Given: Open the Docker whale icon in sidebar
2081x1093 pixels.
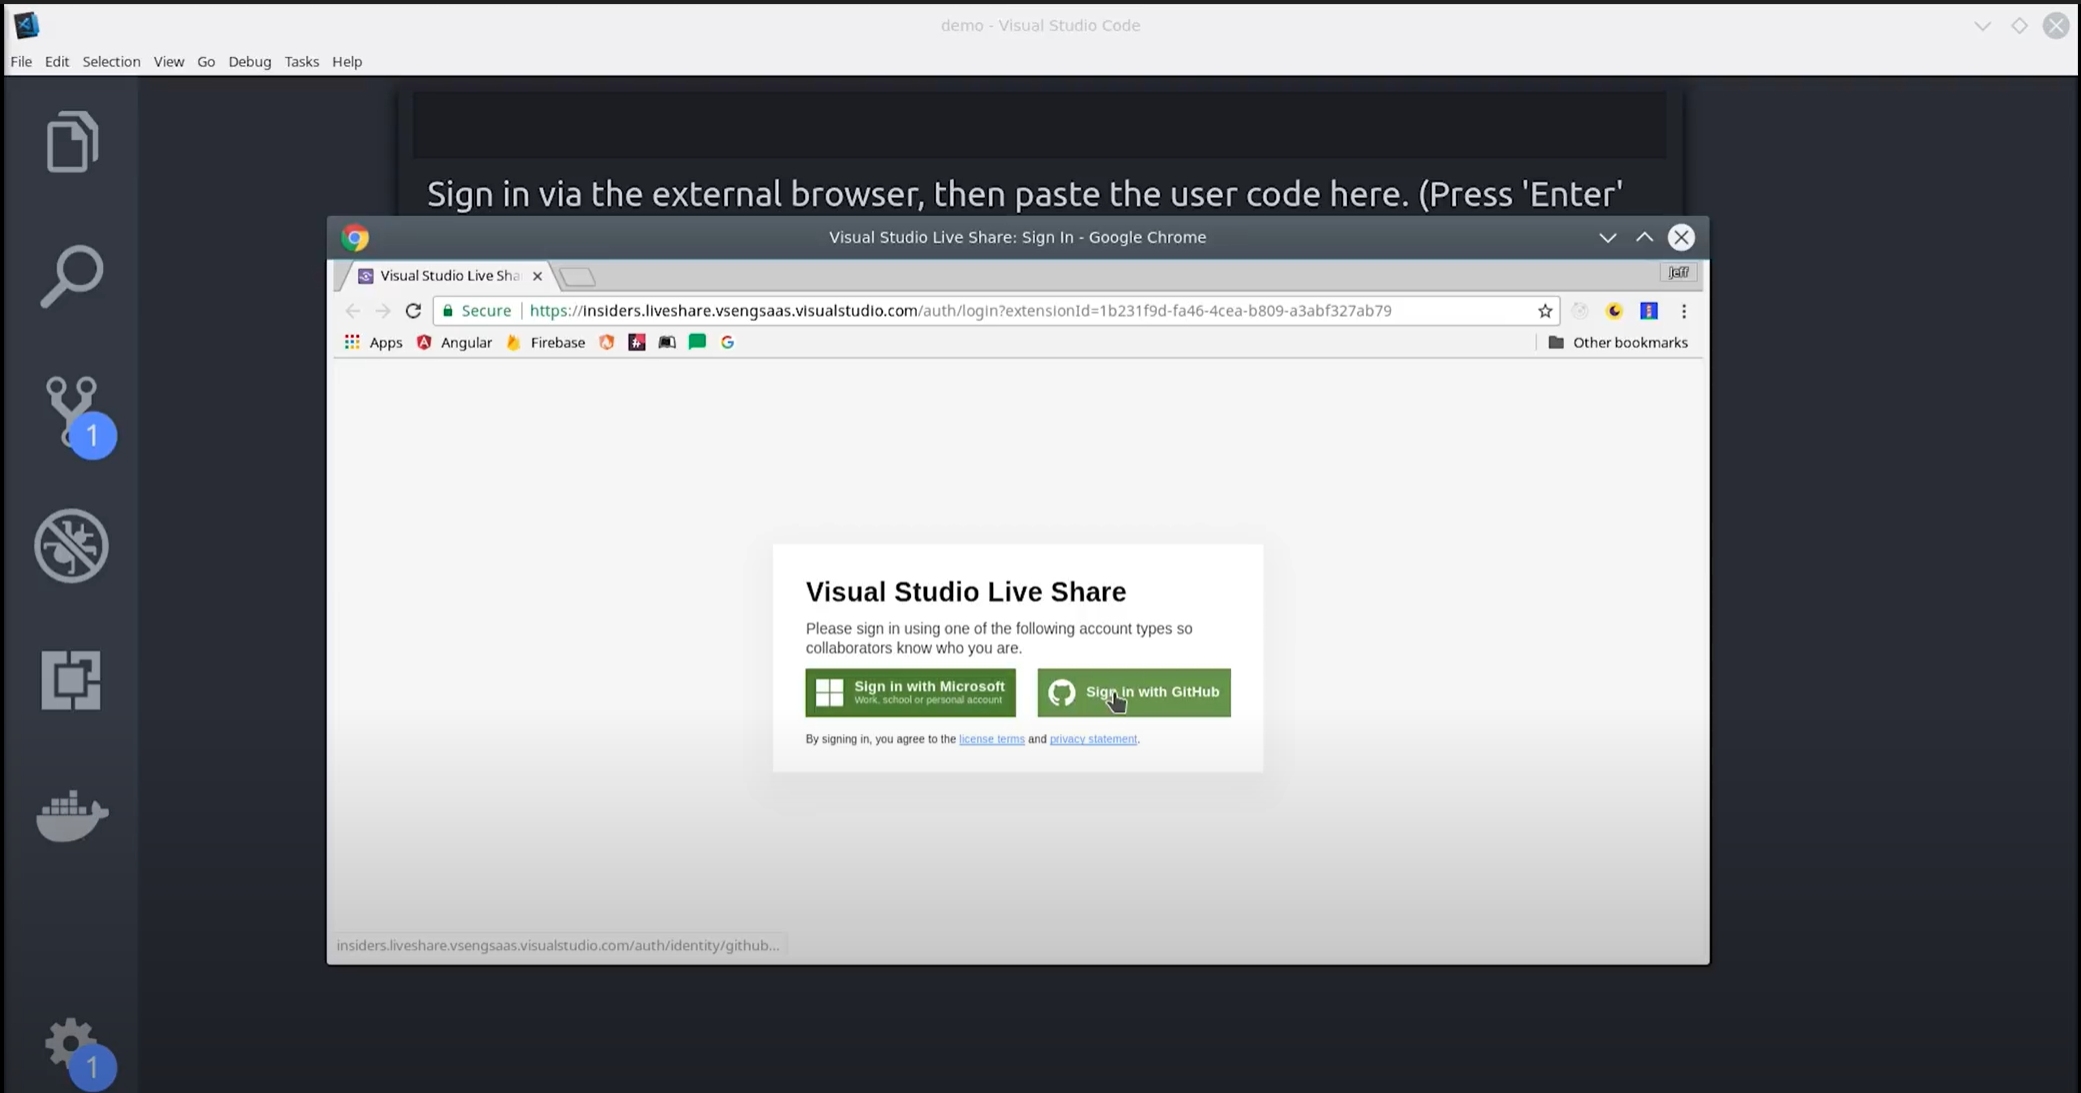Looking at the screenshot, I should pos(72,814).
